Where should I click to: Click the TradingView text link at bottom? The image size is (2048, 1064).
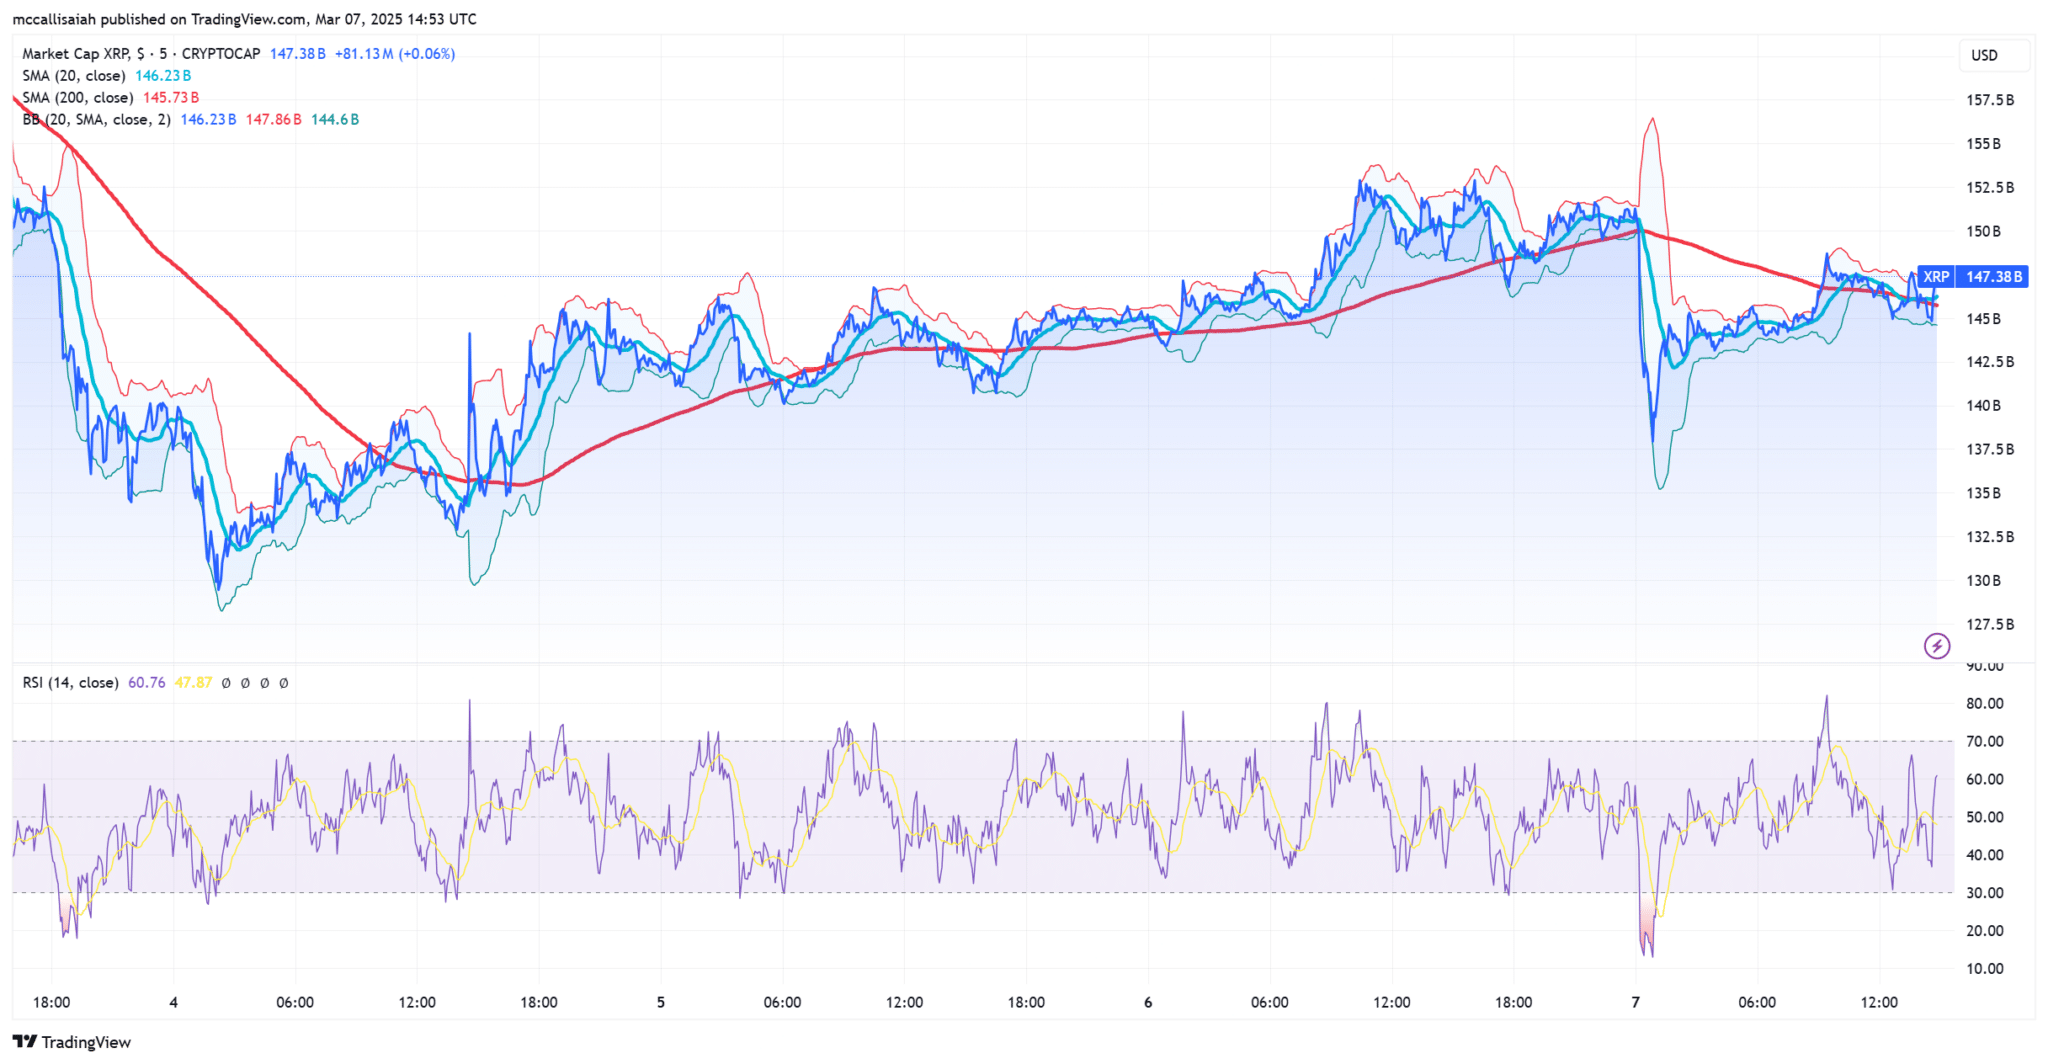[x=86, y=1042]
